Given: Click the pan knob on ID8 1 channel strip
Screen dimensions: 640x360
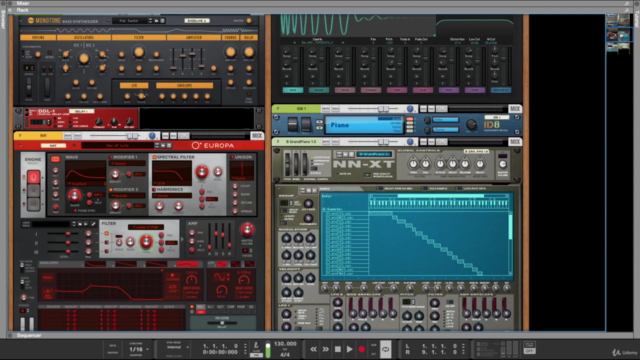Looking at the screenshot, I should tap(410, 109).
